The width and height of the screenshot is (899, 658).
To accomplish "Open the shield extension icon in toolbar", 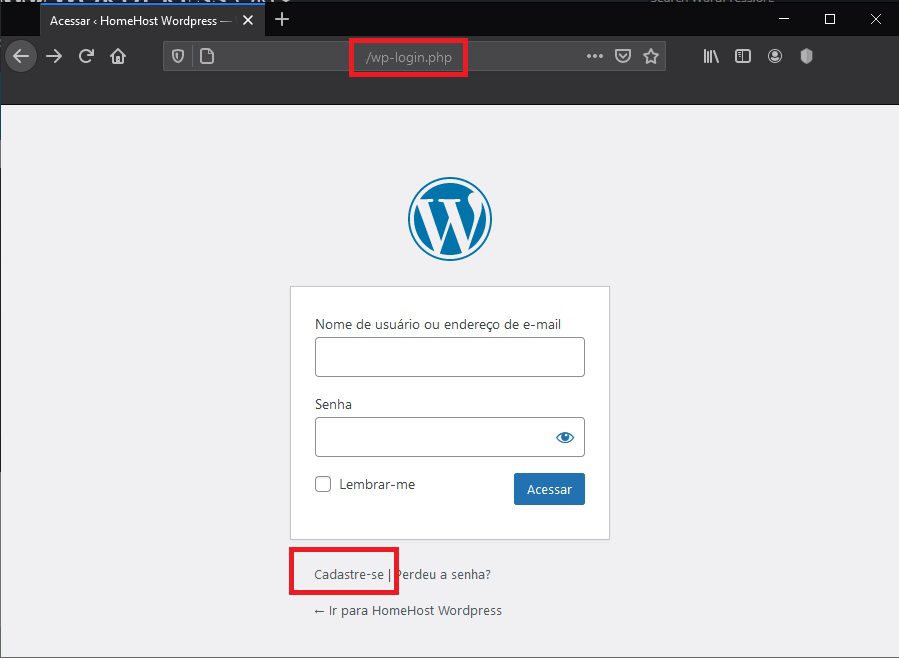I will 807,56.
